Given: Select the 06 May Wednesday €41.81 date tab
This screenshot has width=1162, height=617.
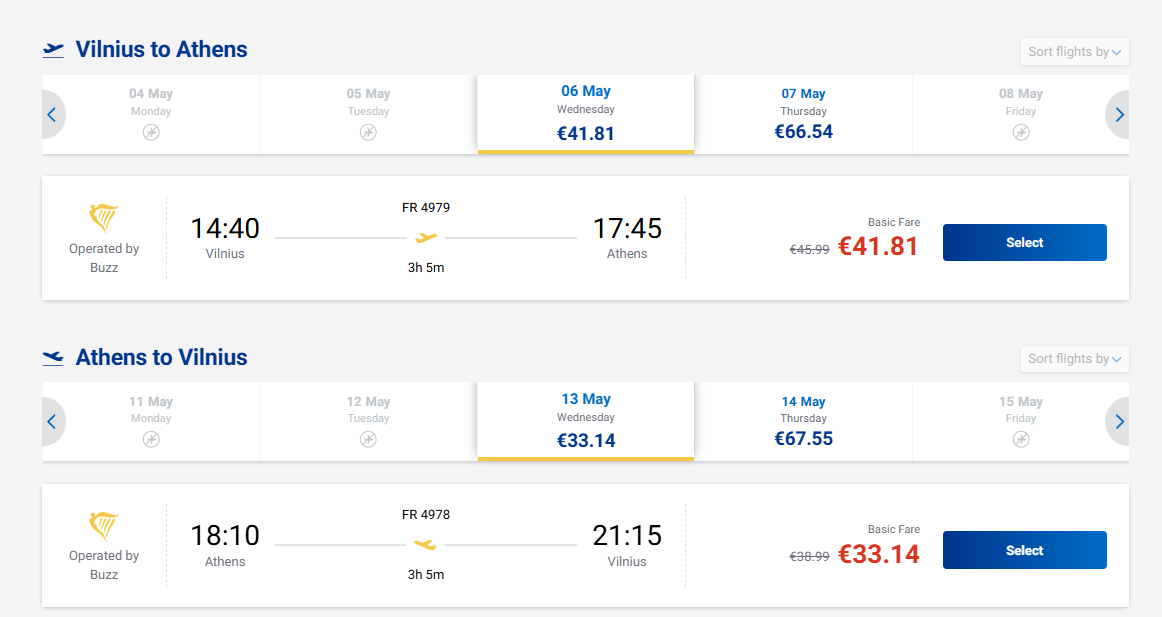Looking at the screenshot, I should tap(586, 114).
